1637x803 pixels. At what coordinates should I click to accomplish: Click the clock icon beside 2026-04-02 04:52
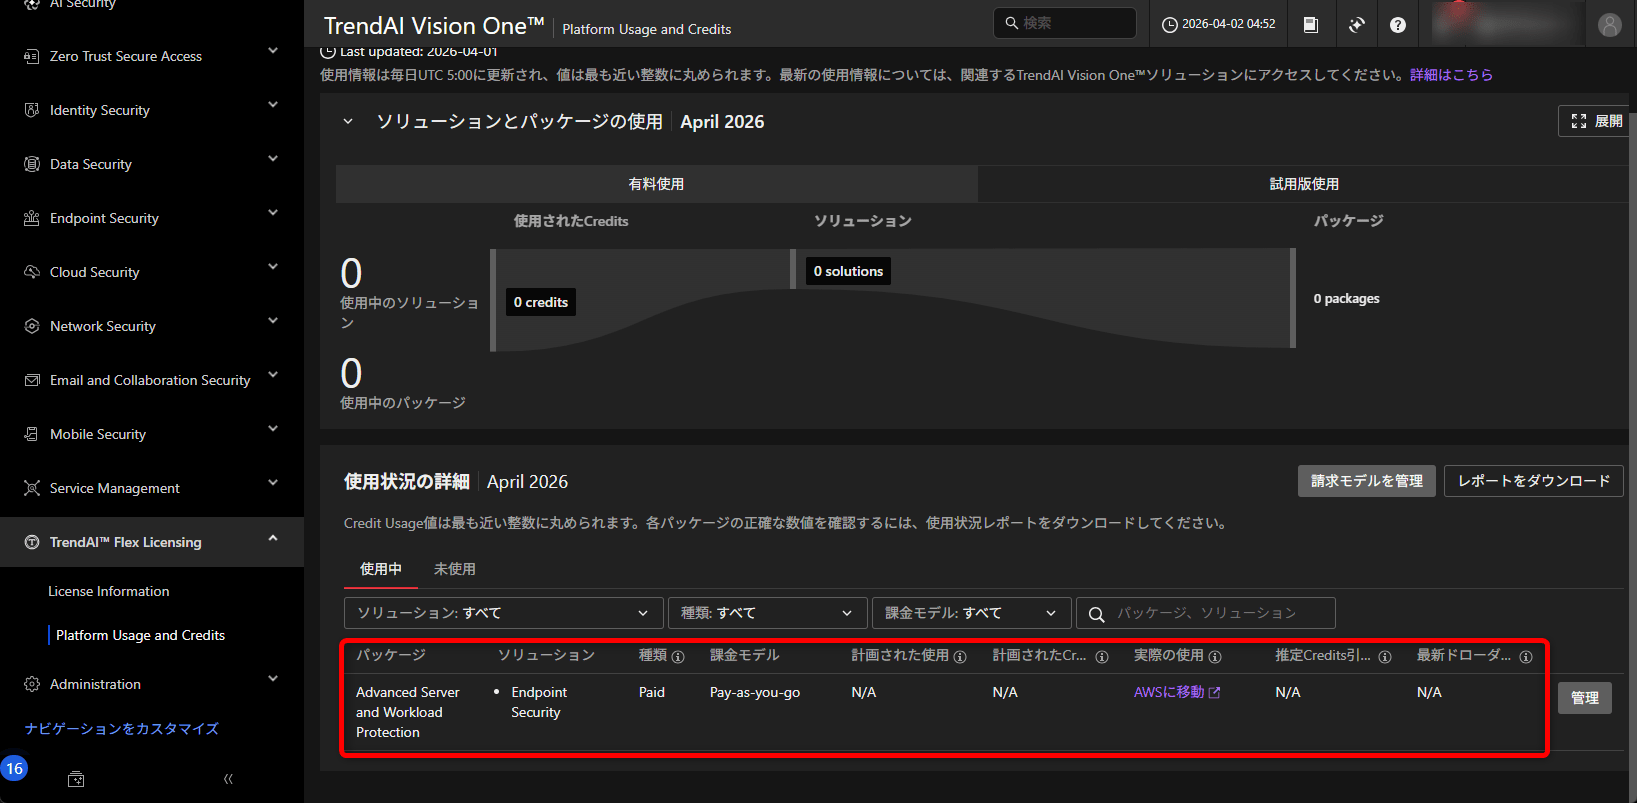[x=1169, y=24]
